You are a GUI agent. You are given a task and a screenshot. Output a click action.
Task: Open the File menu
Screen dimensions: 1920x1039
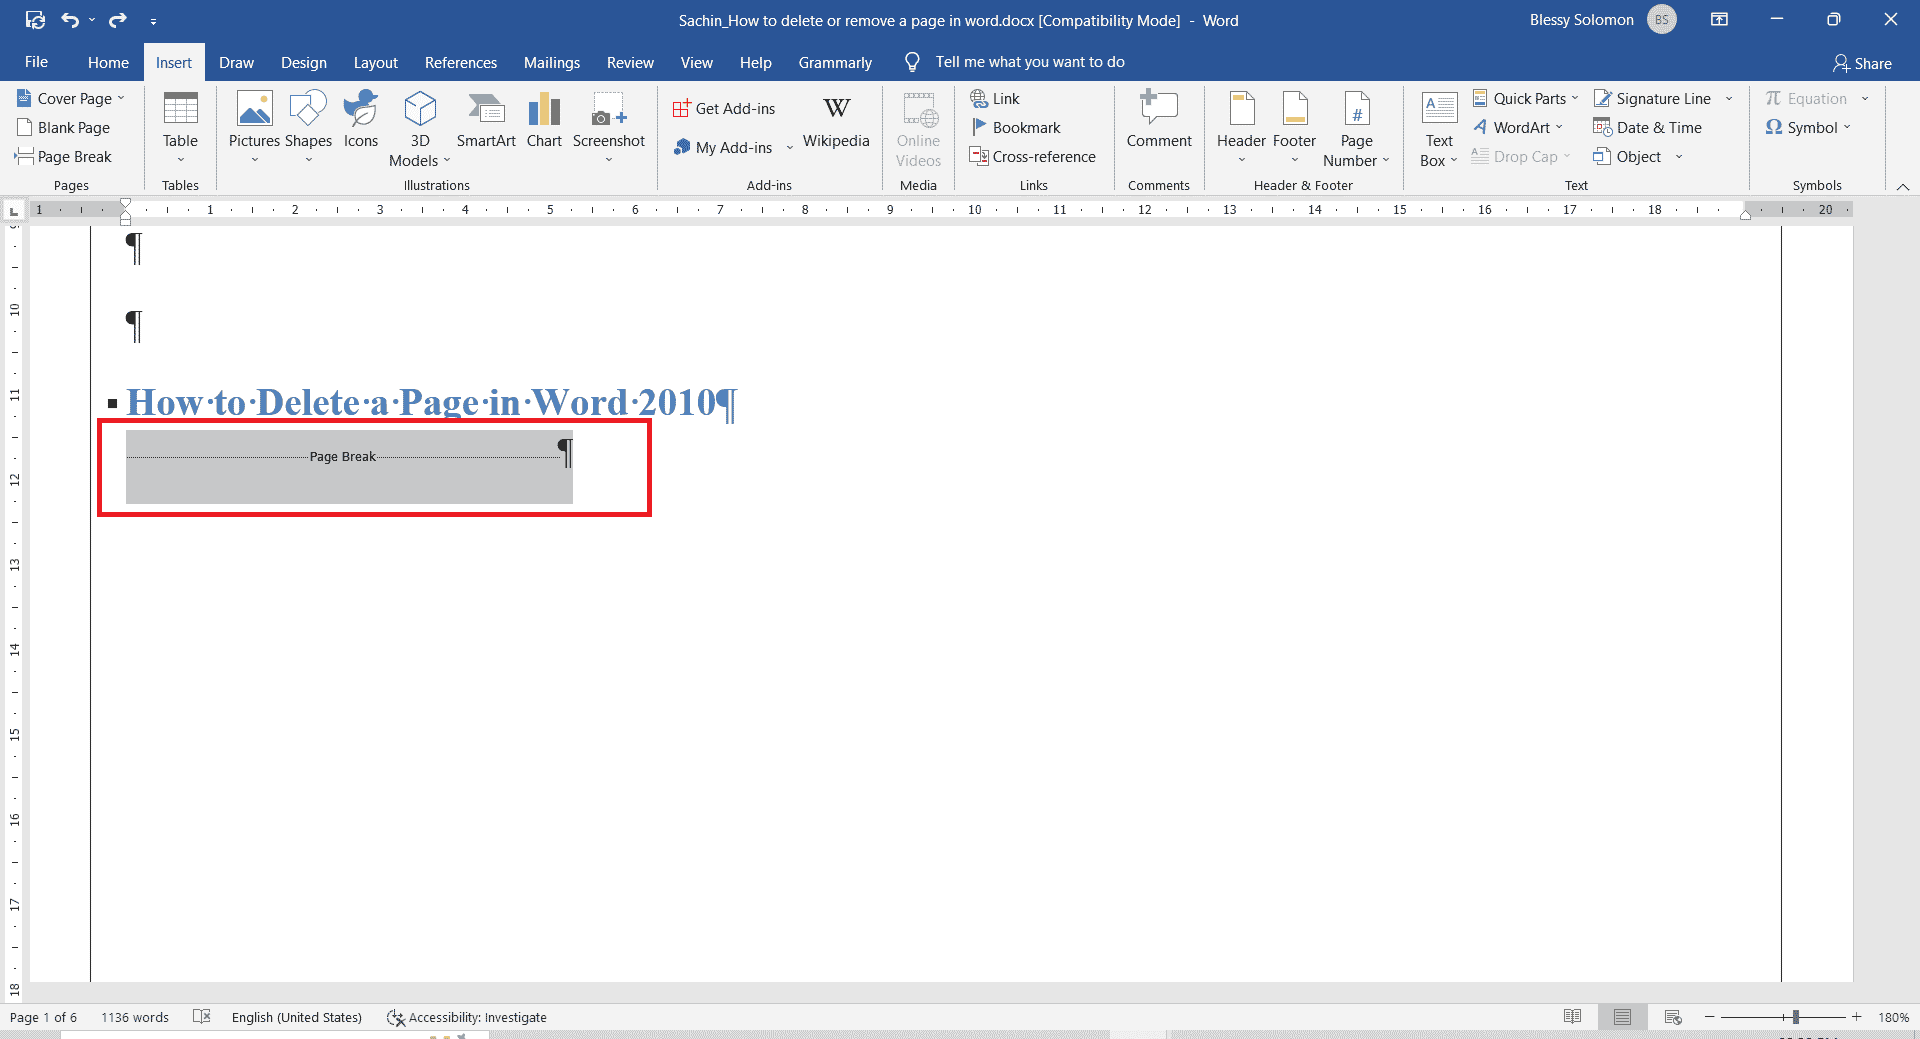[36, 62]
